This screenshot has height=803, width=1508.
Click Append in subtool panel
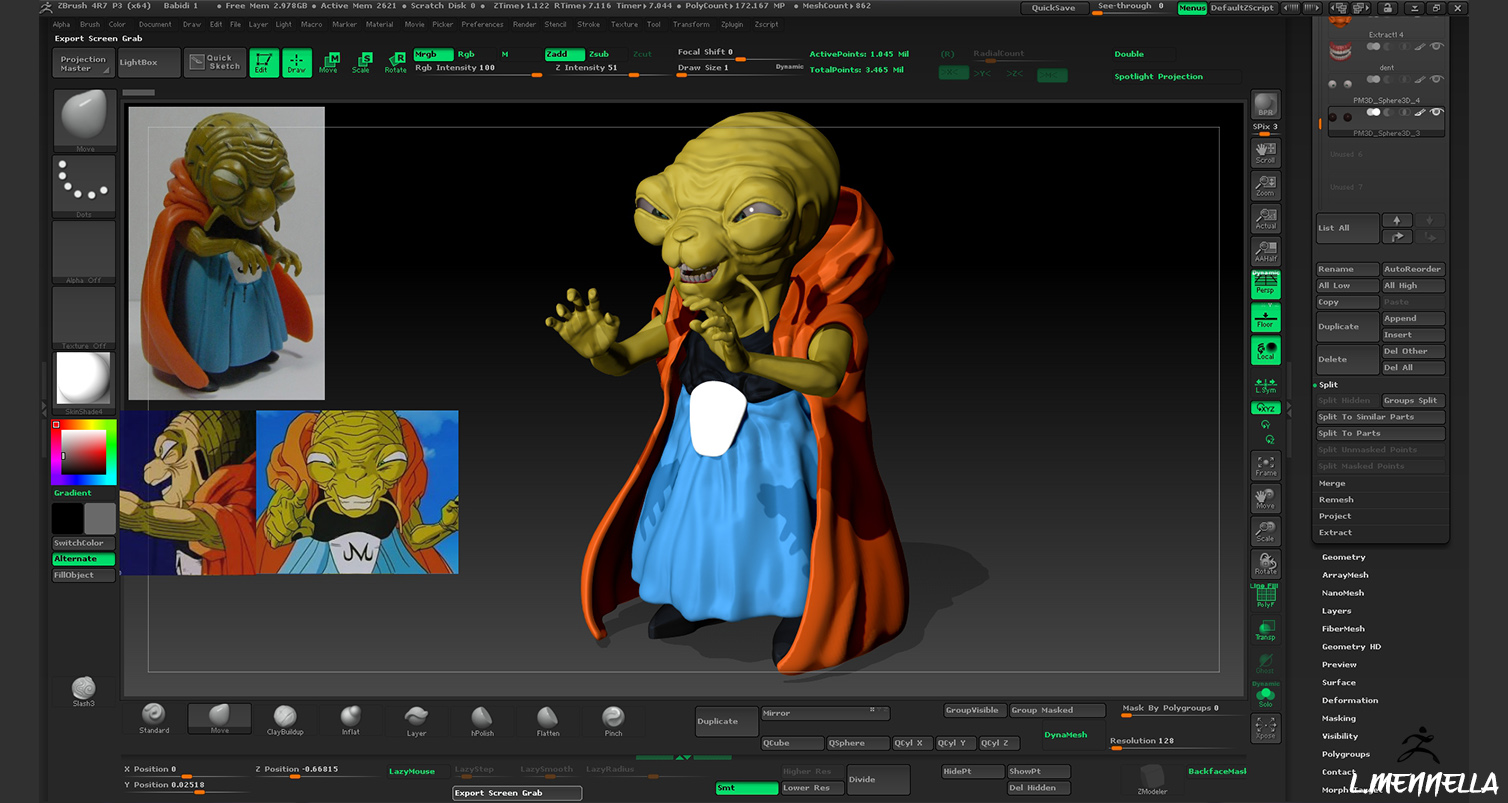[1413, 318]
